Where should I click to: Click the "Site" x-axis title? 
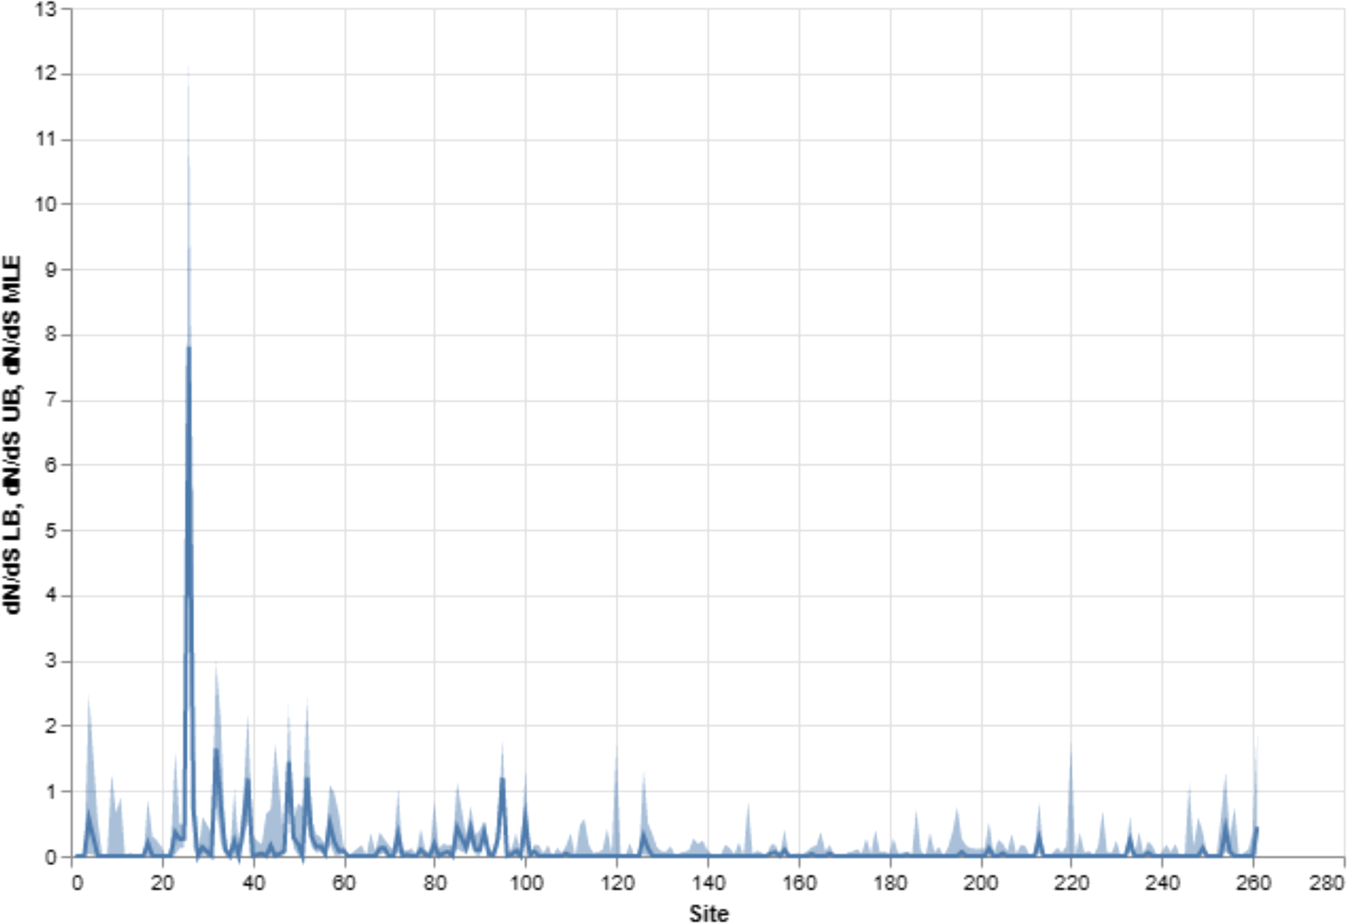(x=709, y=912)
